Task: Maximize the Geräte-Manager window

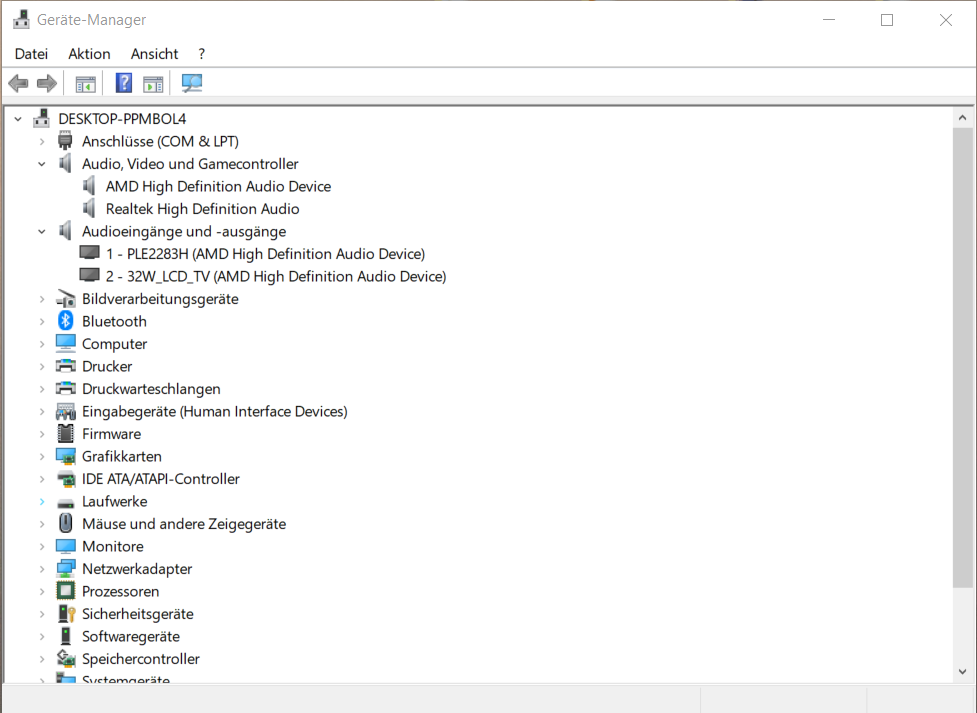Action: (x=887, y=20)
